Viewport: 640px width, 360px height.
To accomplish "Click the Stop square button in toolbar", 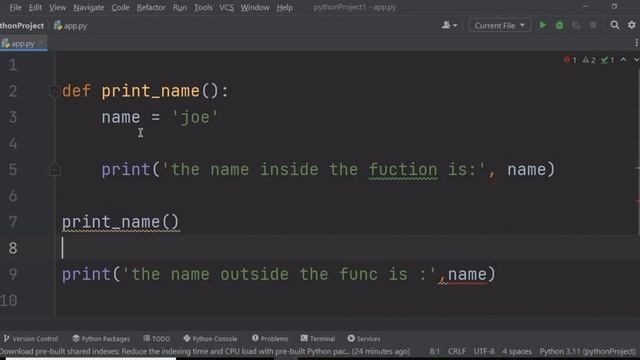I will [x=593, y=25].
